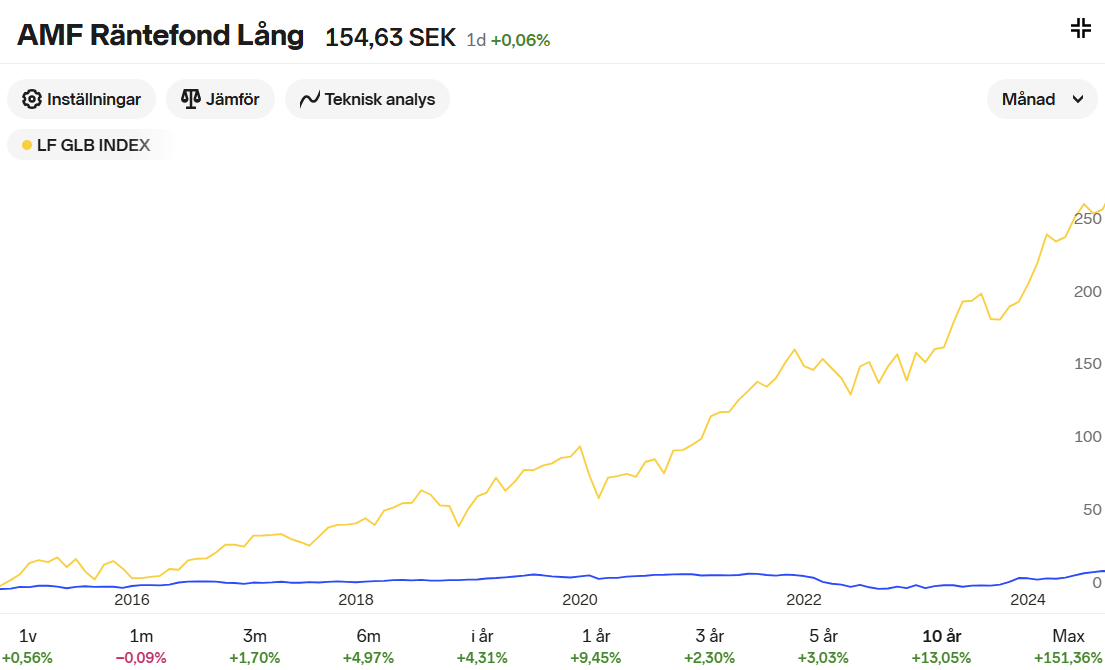Image resolution: width=1105 pixels, height=670 pixels.
Task: Click the chevron arrow beside Månad
Action: tap(1078, 99)
